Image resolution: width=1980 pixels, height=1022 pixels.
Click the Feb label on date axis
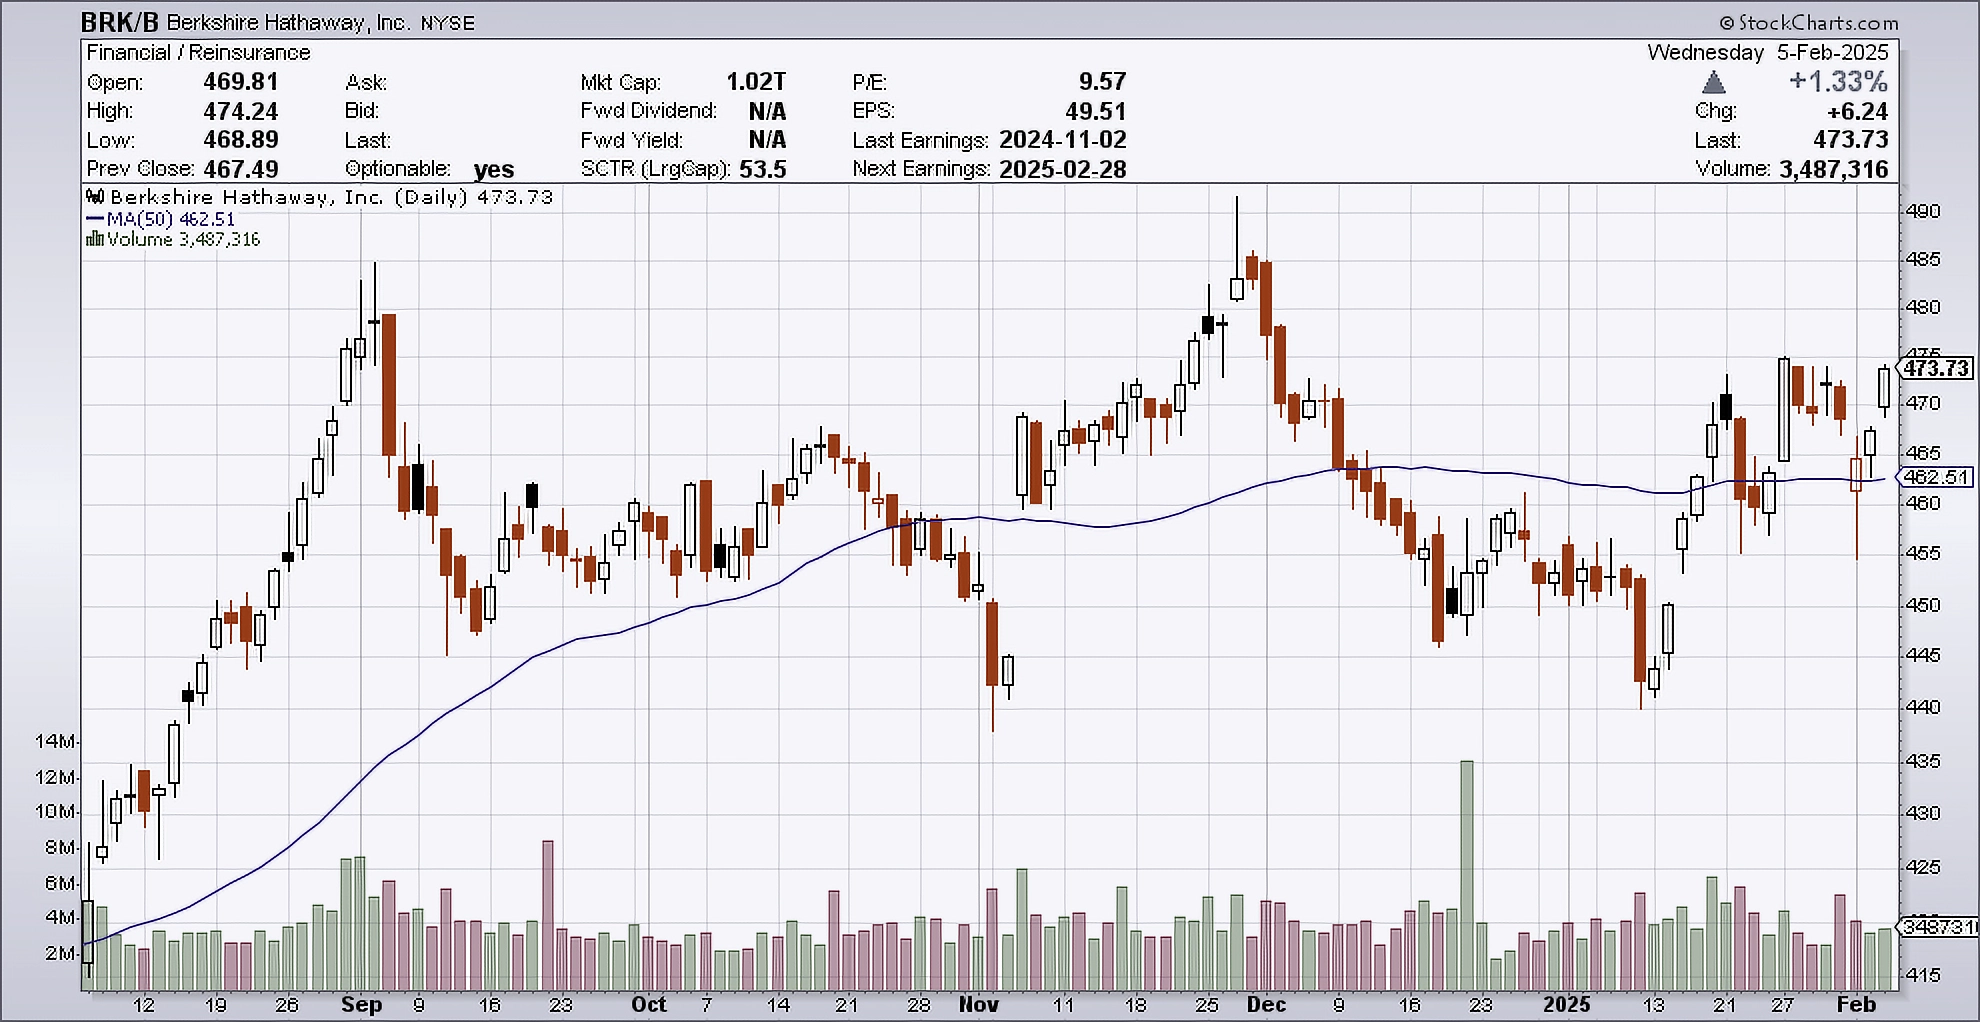[1856, 1005]
